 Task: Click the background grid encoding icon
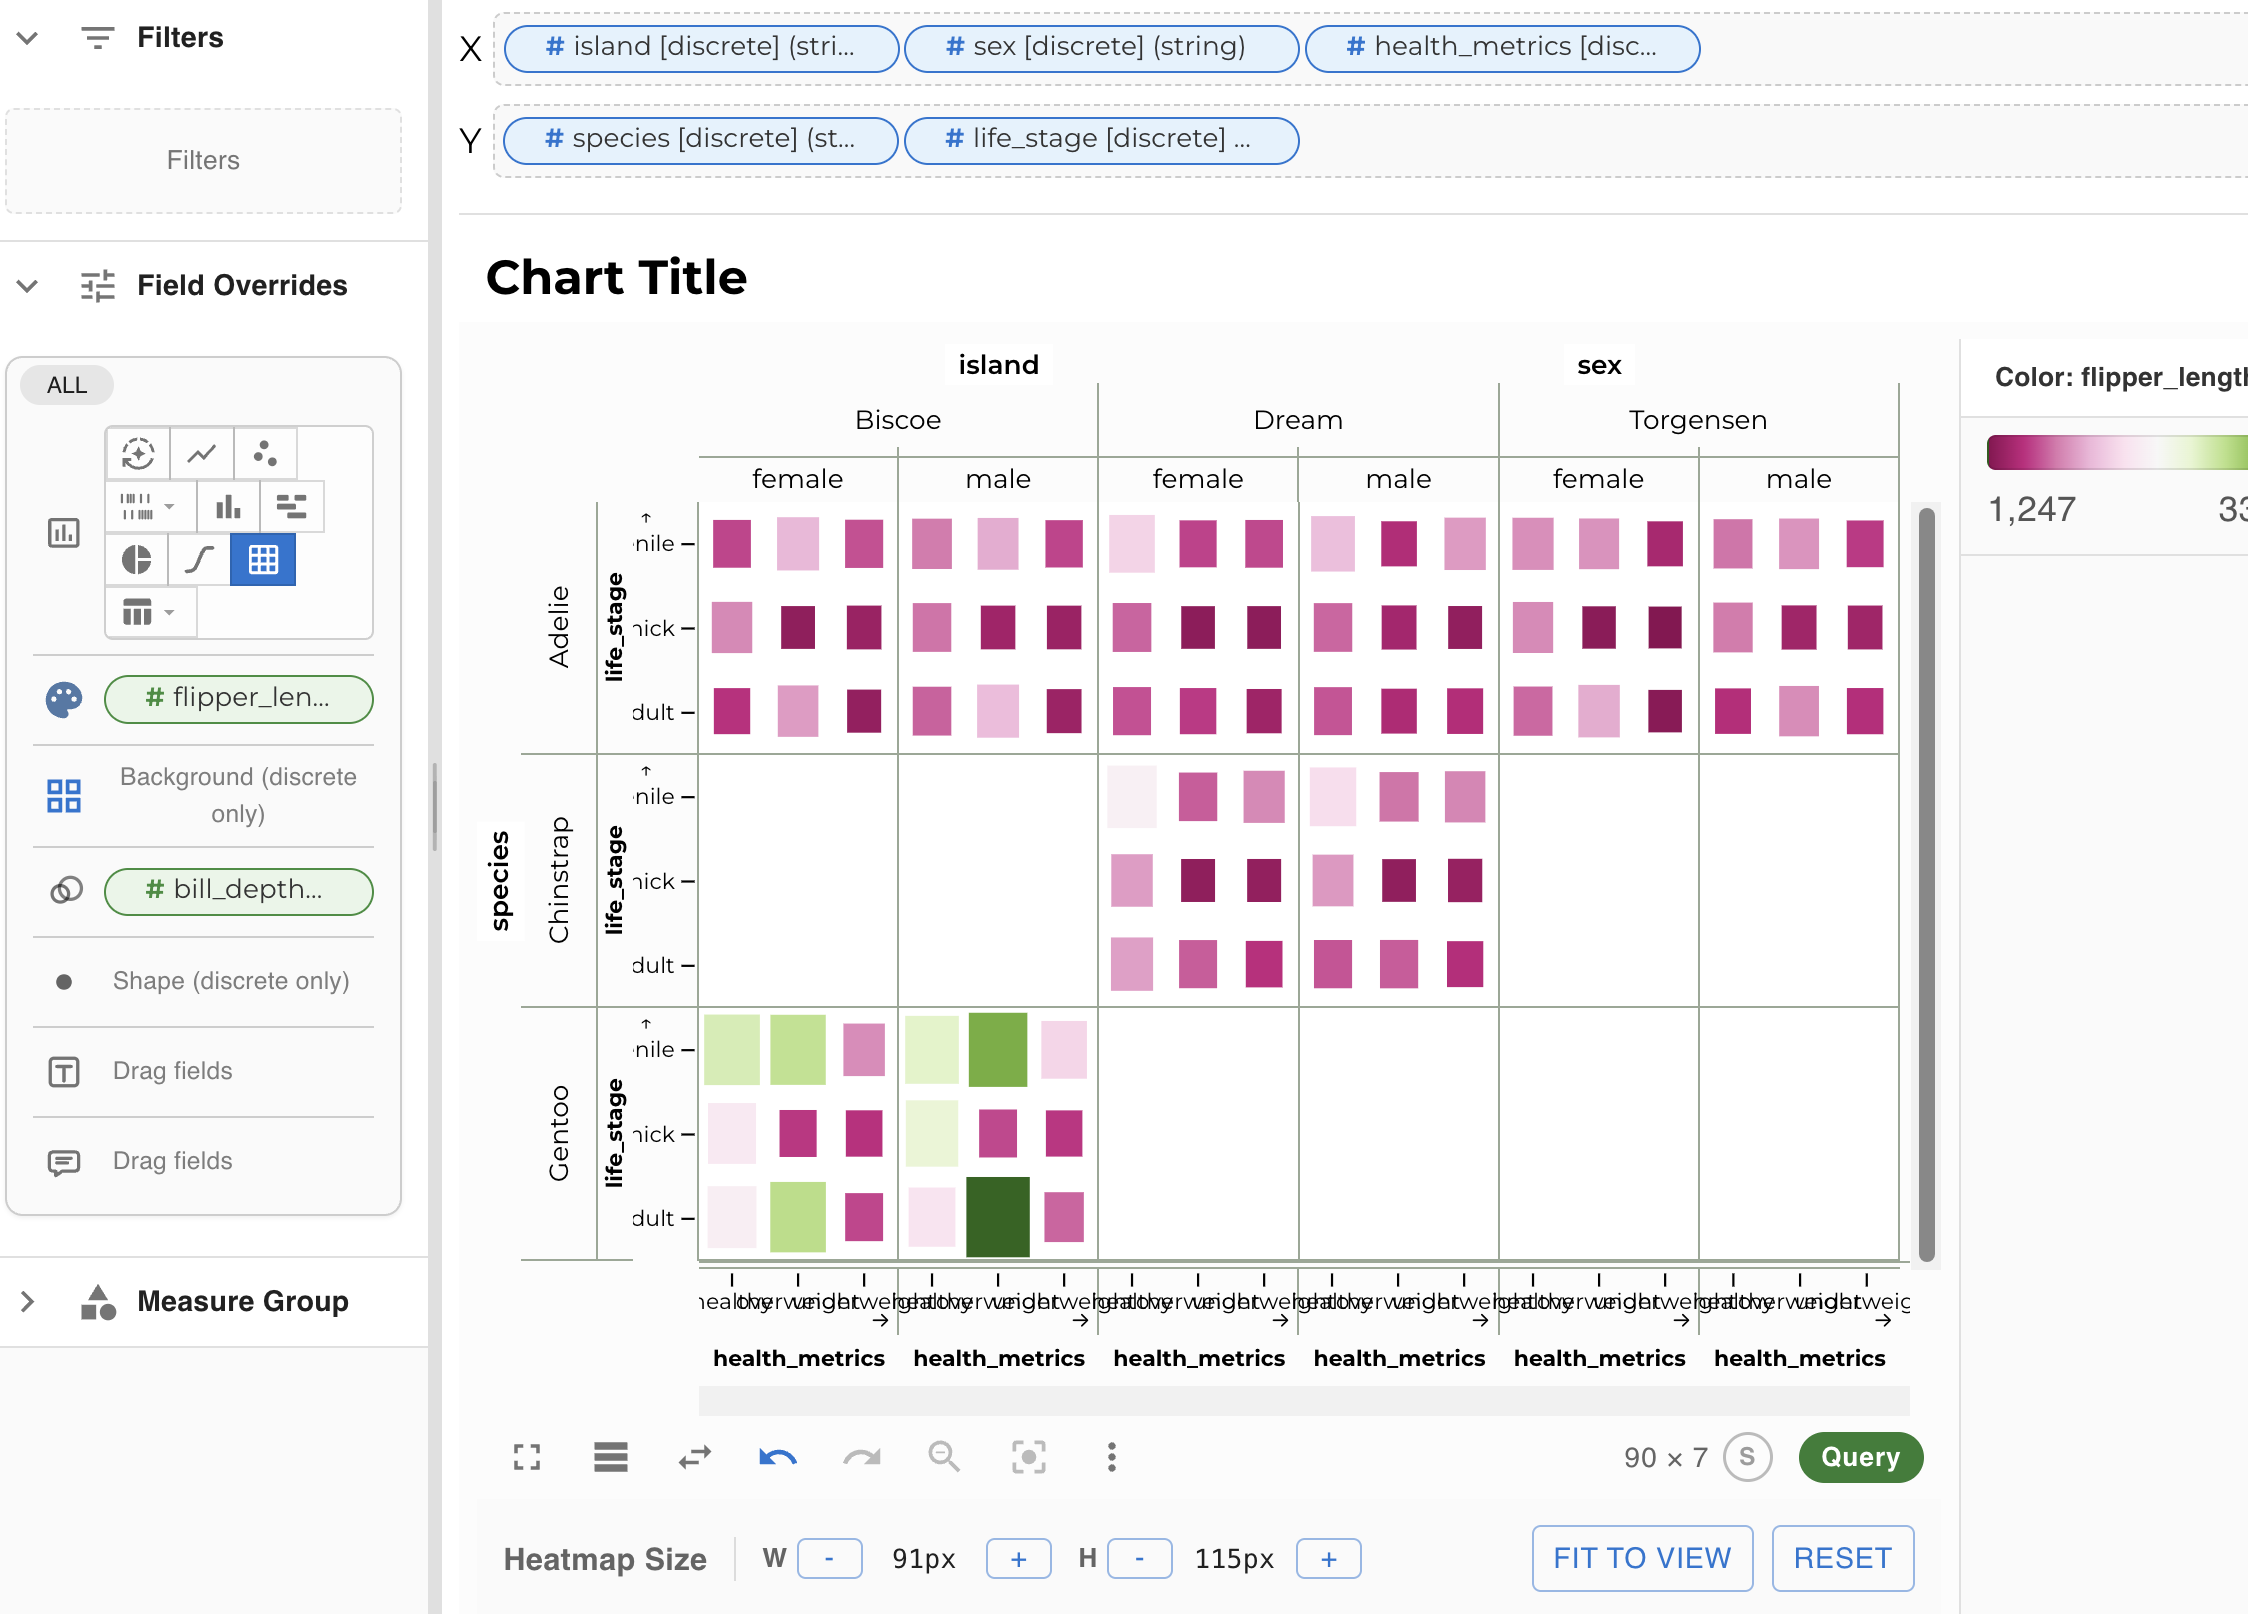64,795
